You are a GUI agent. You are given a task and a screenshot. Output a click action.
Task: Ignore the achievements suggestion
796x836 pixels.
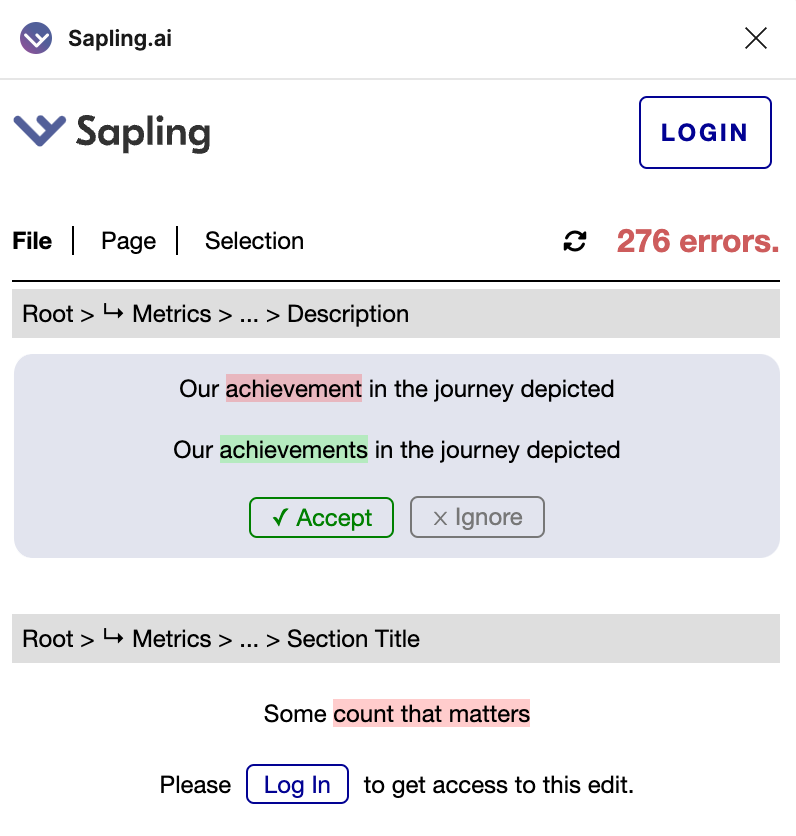(477, 517)
